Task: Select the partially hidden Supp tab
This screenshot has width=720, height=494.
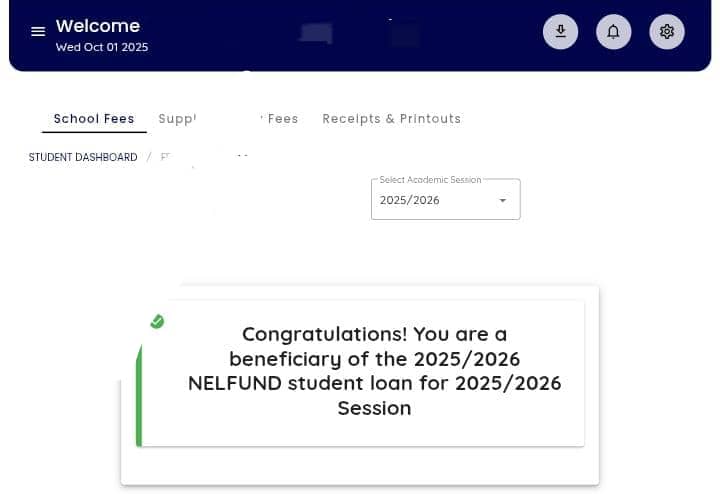Action: (177, 119)
